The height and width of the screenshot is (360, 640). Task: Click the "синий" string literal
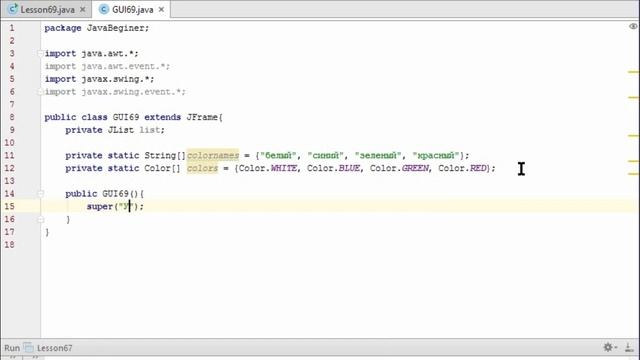click(x=325, y=156)
